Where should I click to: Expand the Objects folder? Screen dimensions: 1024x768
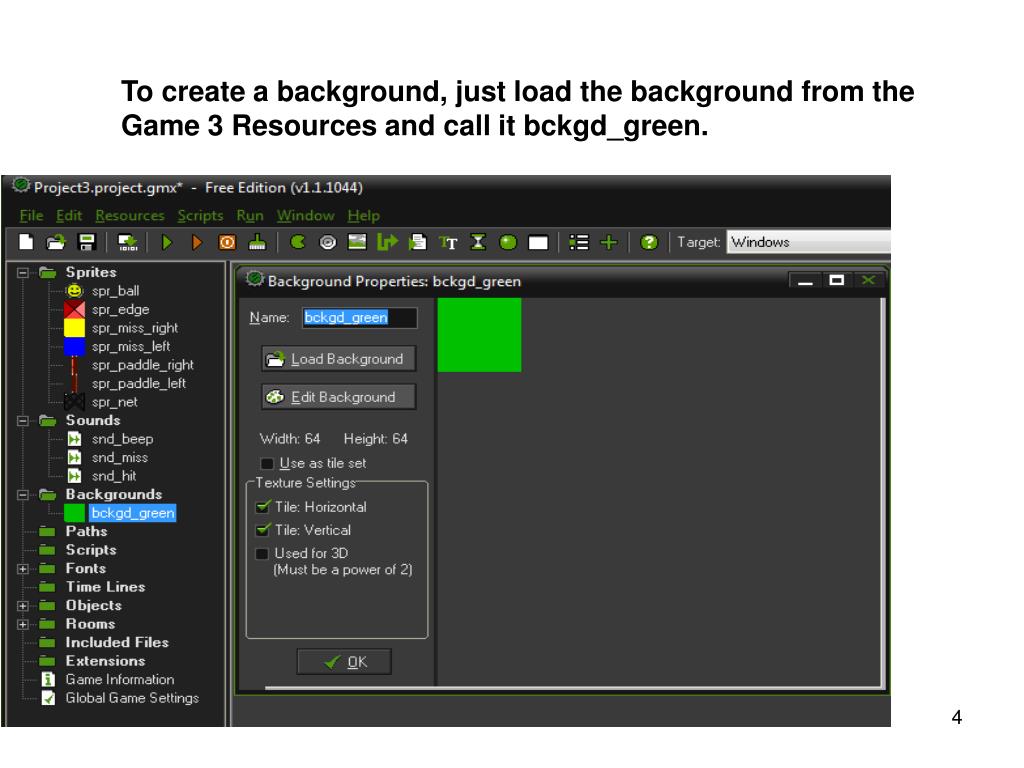click(23, 606)
